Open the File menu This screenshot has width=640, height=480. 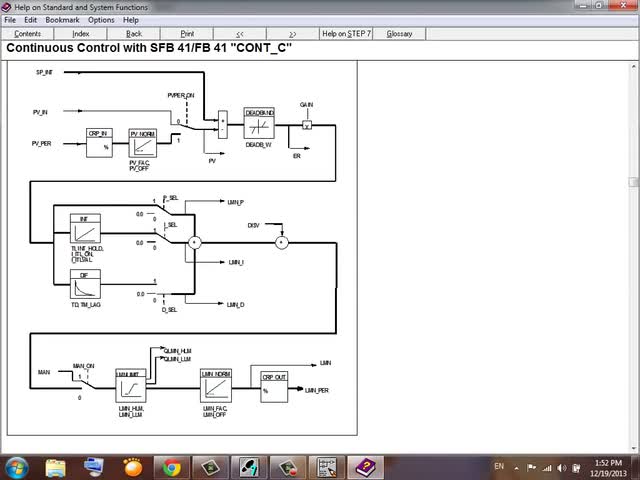click(10, 20)
